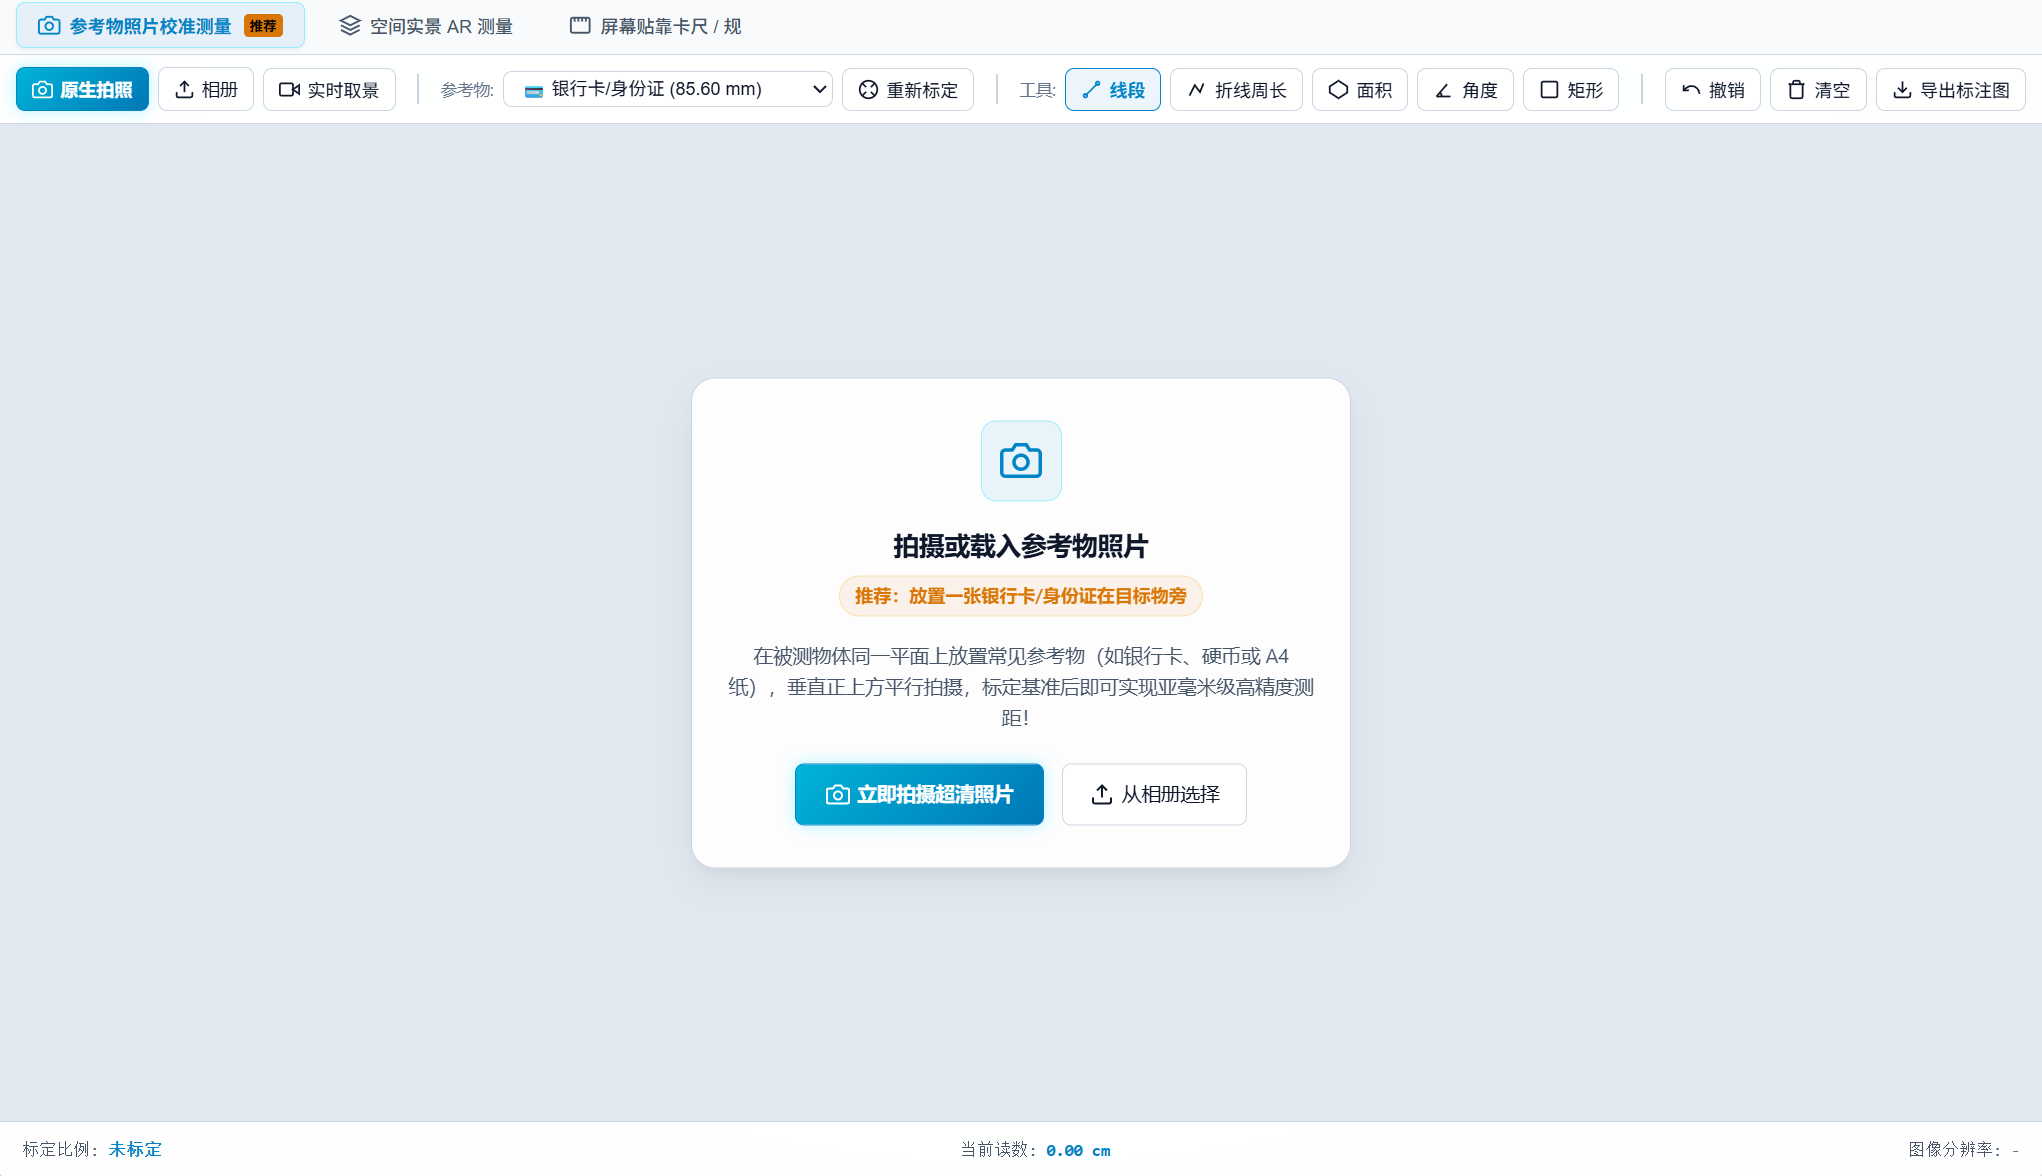
Task: Select the 线段 line segment tool
Action: pos(1113,90)
